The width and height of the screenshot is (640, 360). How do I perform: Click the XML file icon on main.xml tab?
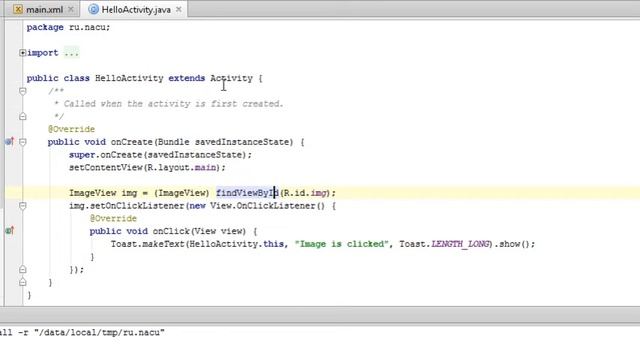coord(18,9)
